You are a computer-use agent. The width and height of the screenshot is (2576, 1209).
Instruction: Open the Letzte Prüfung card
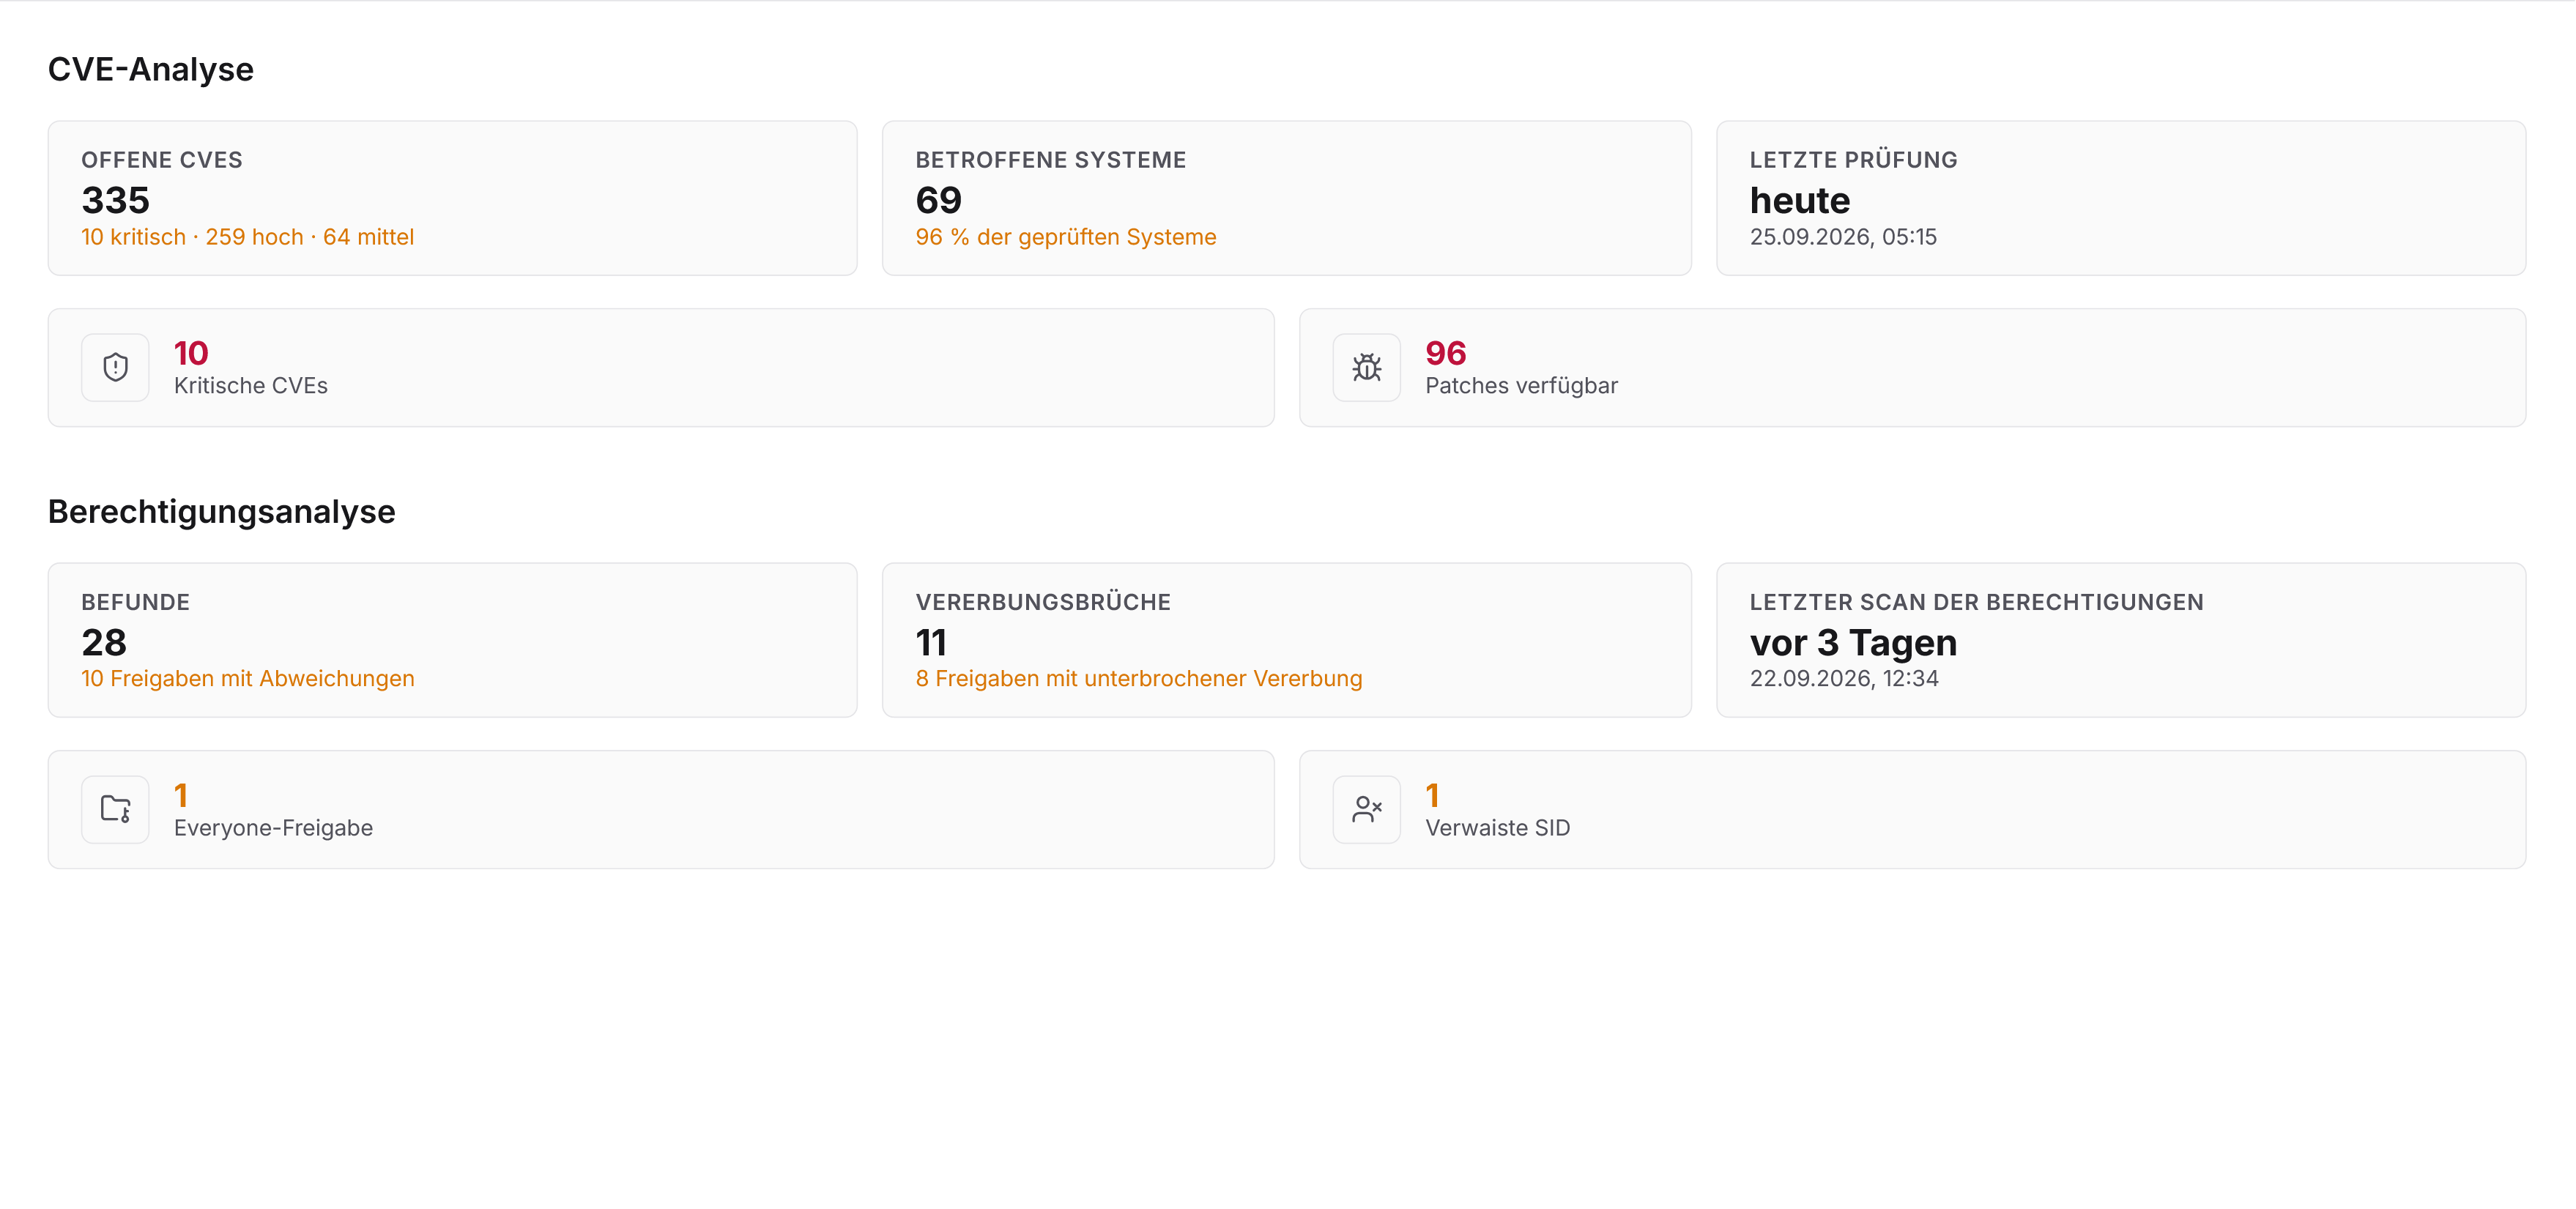coord(2120,198)
